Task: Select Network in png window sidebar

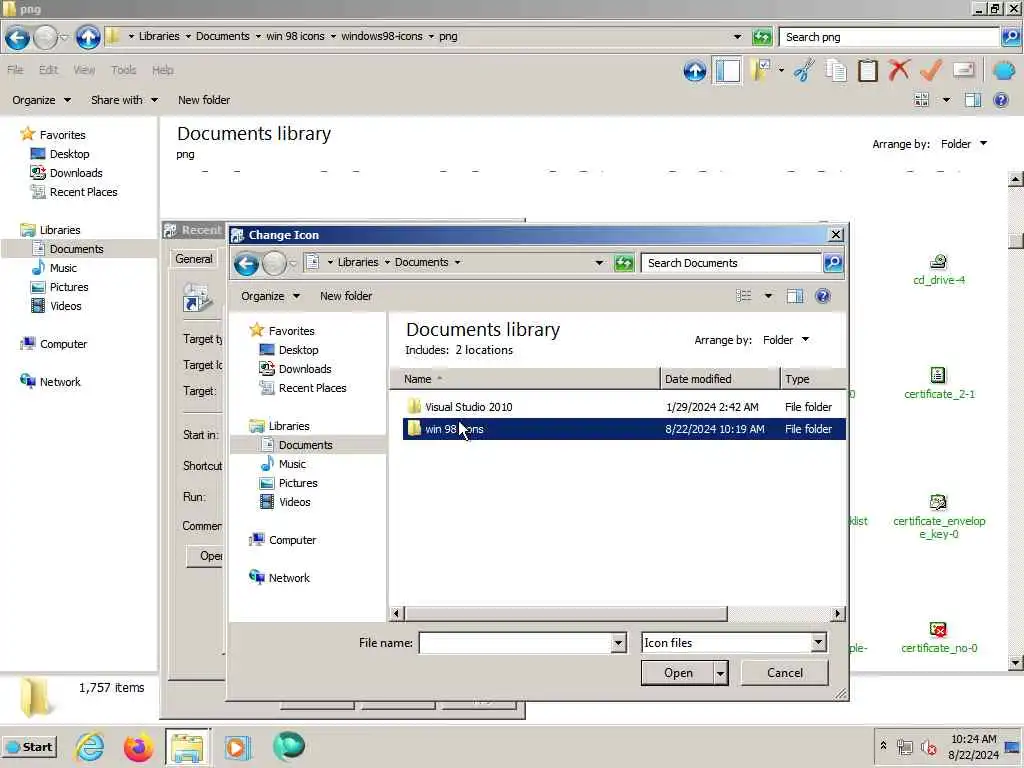Action: (50, 382)
